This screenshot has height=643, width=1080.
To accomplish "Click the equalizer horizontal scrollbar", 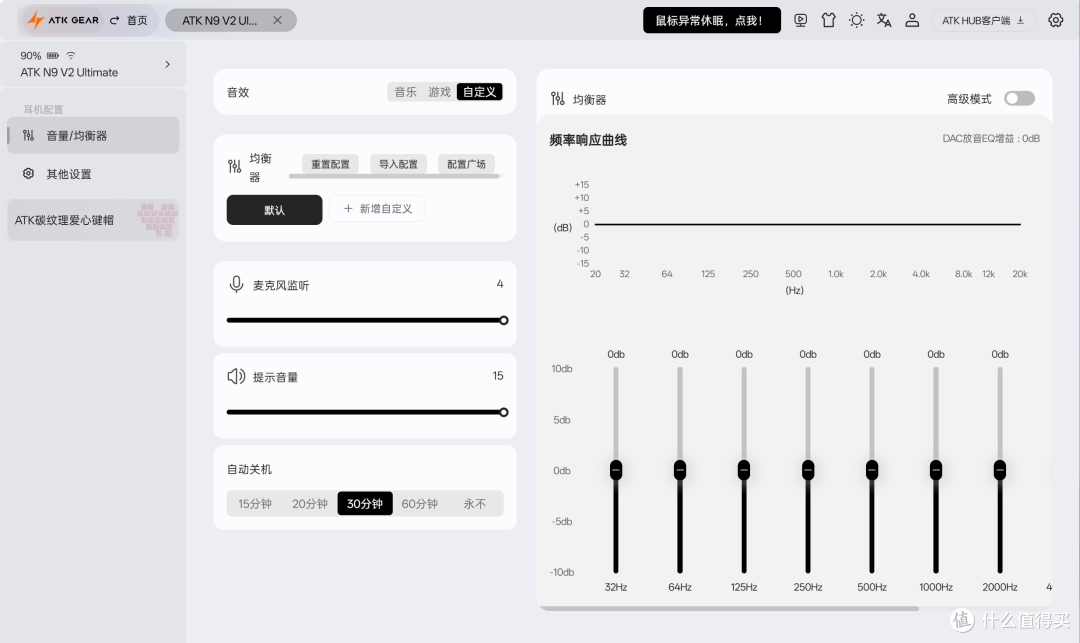I will pos(729,609).
